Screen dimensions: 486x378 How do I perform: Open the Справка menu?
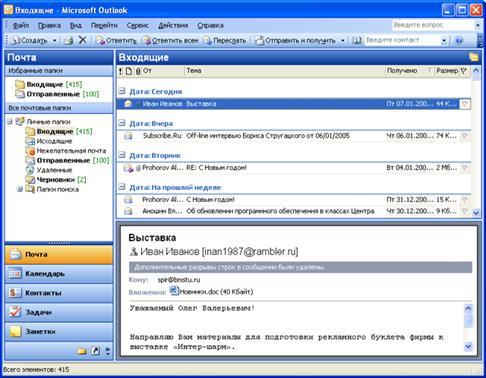pyautogui.click(x=210, y=25)
